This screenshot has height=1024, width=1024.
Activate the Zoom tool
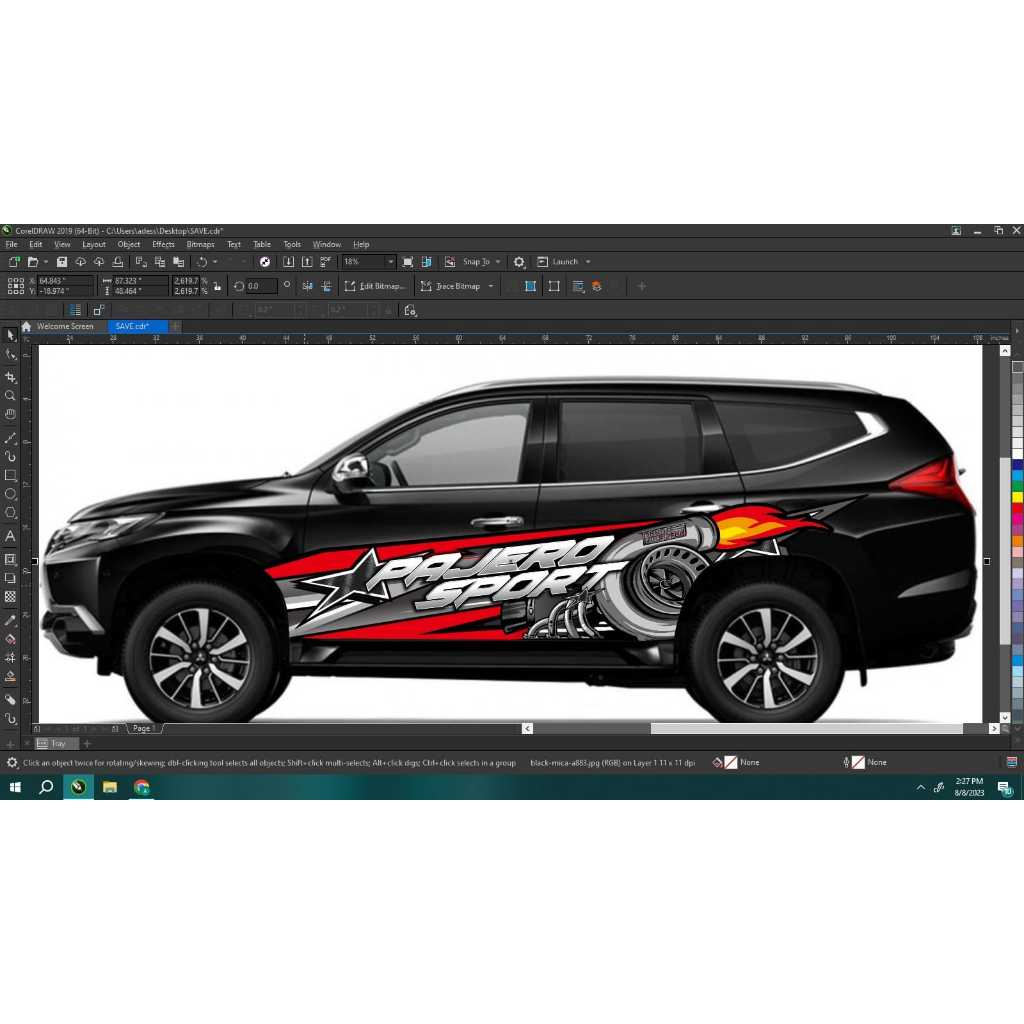[x=12, y=391]
